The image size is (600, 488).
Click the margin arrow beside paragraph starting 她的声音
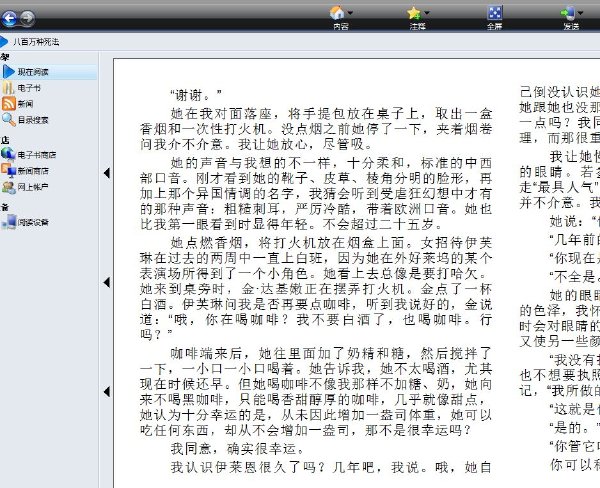point(107,173)
